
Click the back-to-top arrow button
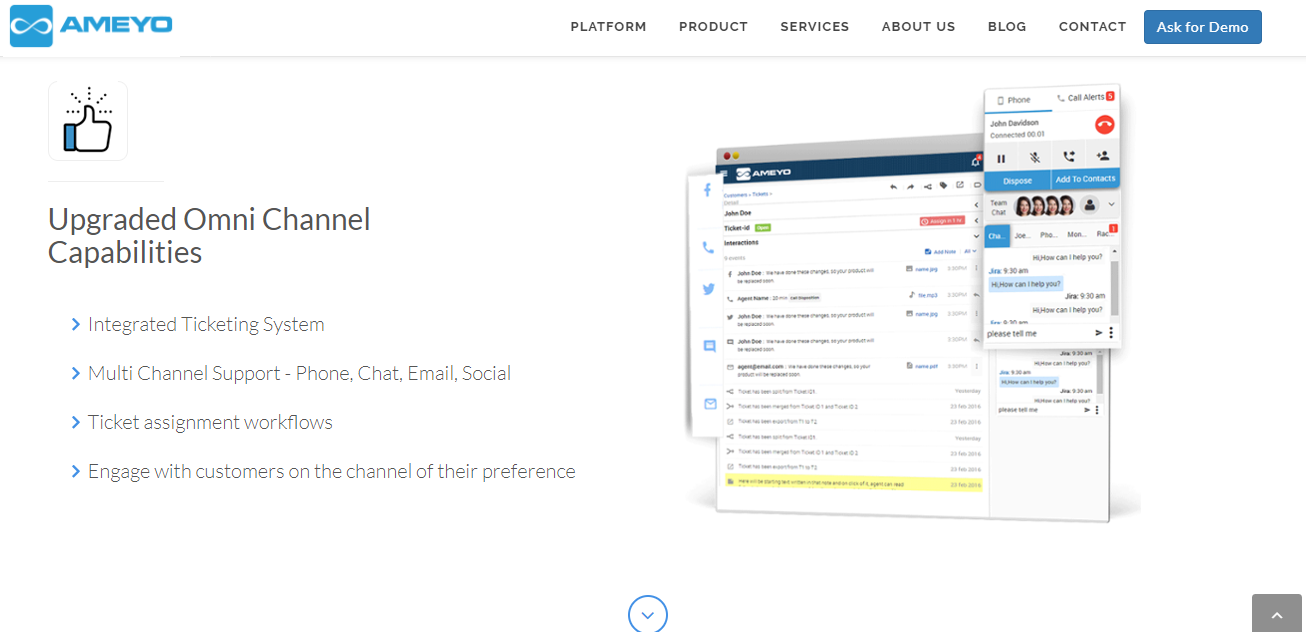[x=1277, y=615]
